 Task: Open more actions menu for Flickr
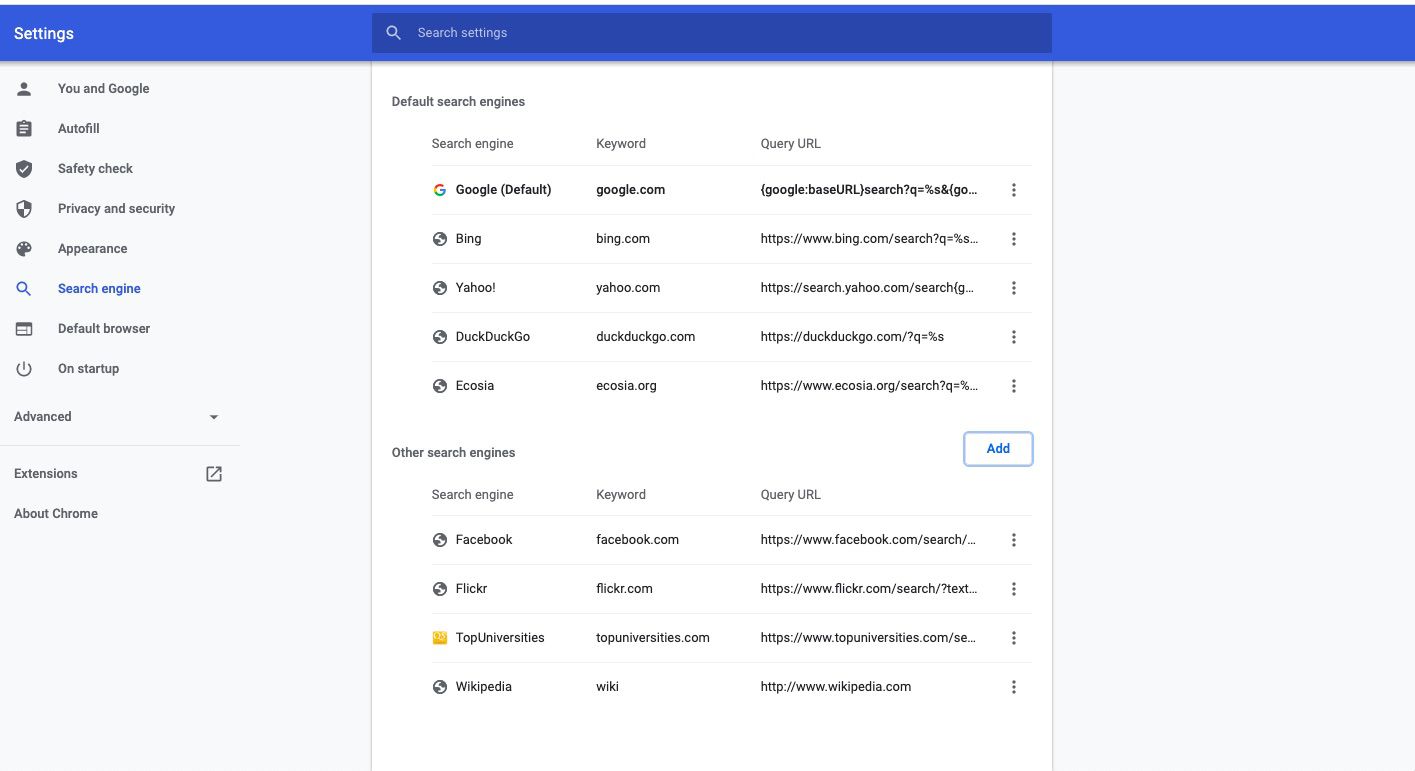coord(1014,589)
